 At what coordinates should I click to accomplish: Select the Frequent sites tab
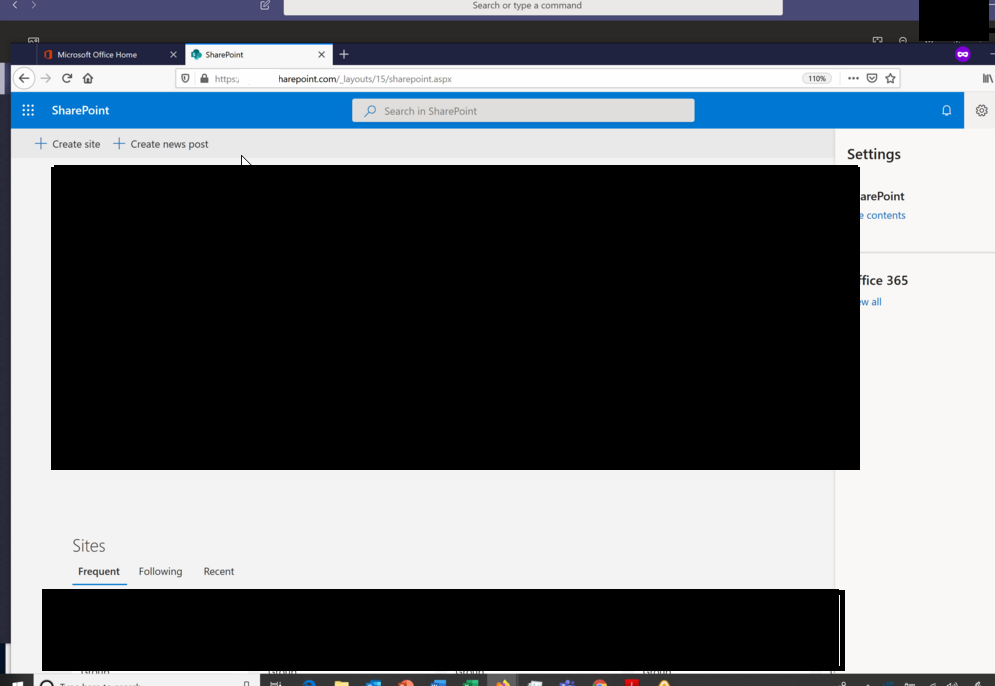(99, 571)
